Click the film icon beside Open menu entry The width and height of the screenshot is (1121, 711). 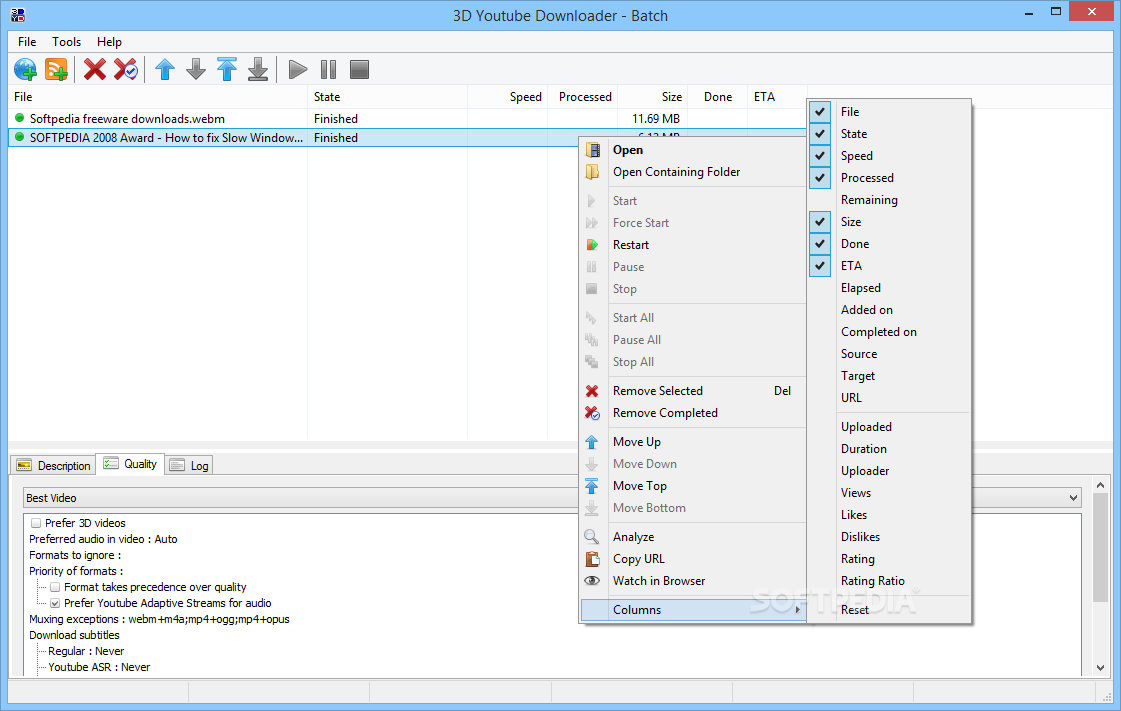[593, 150]
